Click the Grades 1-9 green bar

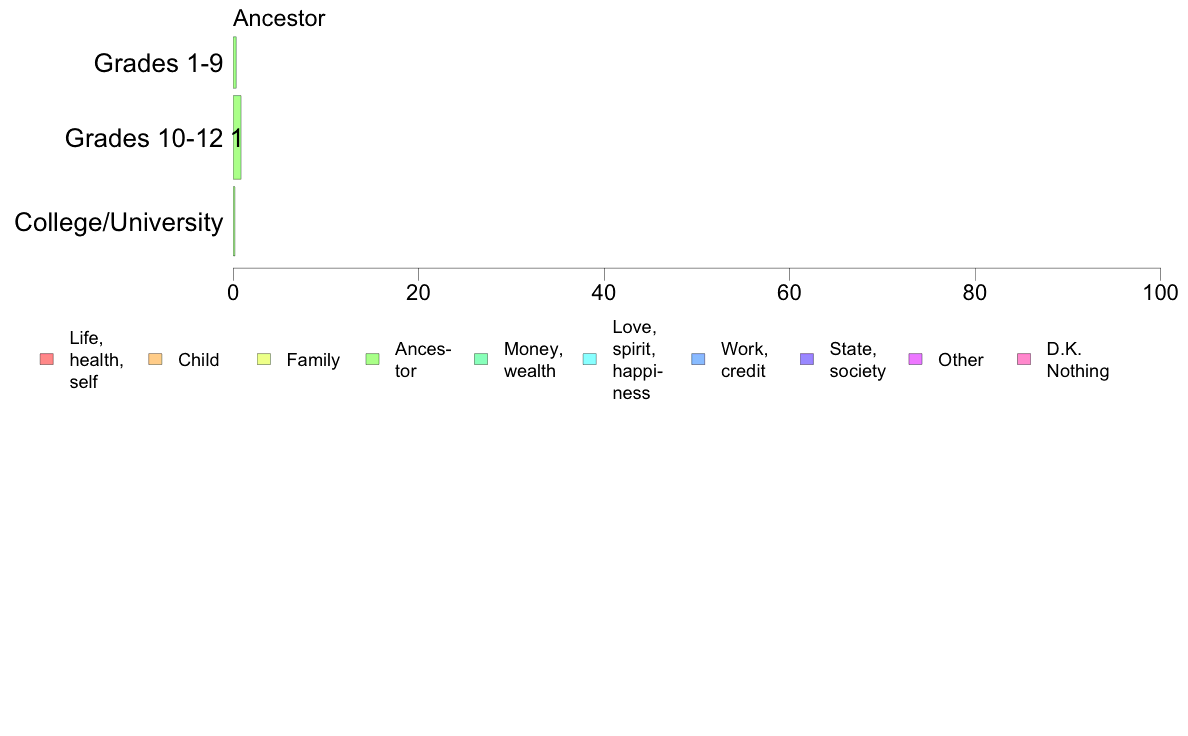[235, 62]
